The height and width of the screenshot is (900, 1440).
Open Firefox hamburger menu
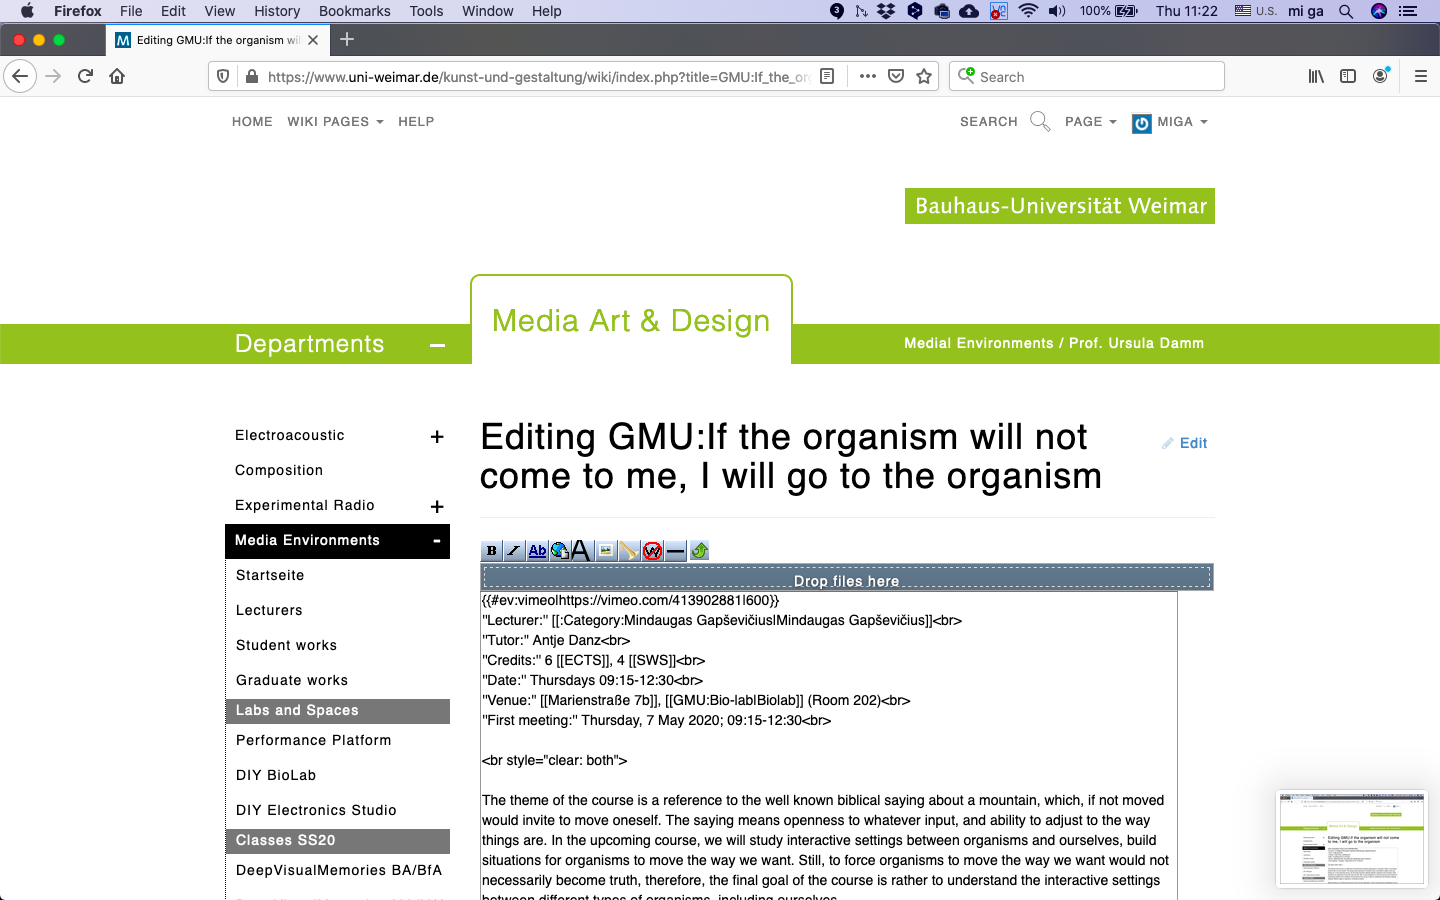(1420, 76)
